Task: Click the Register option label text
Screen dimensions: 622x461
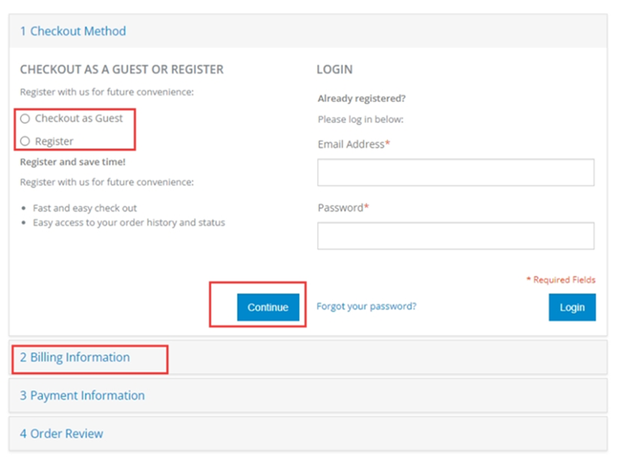Action: coord(54,141)
